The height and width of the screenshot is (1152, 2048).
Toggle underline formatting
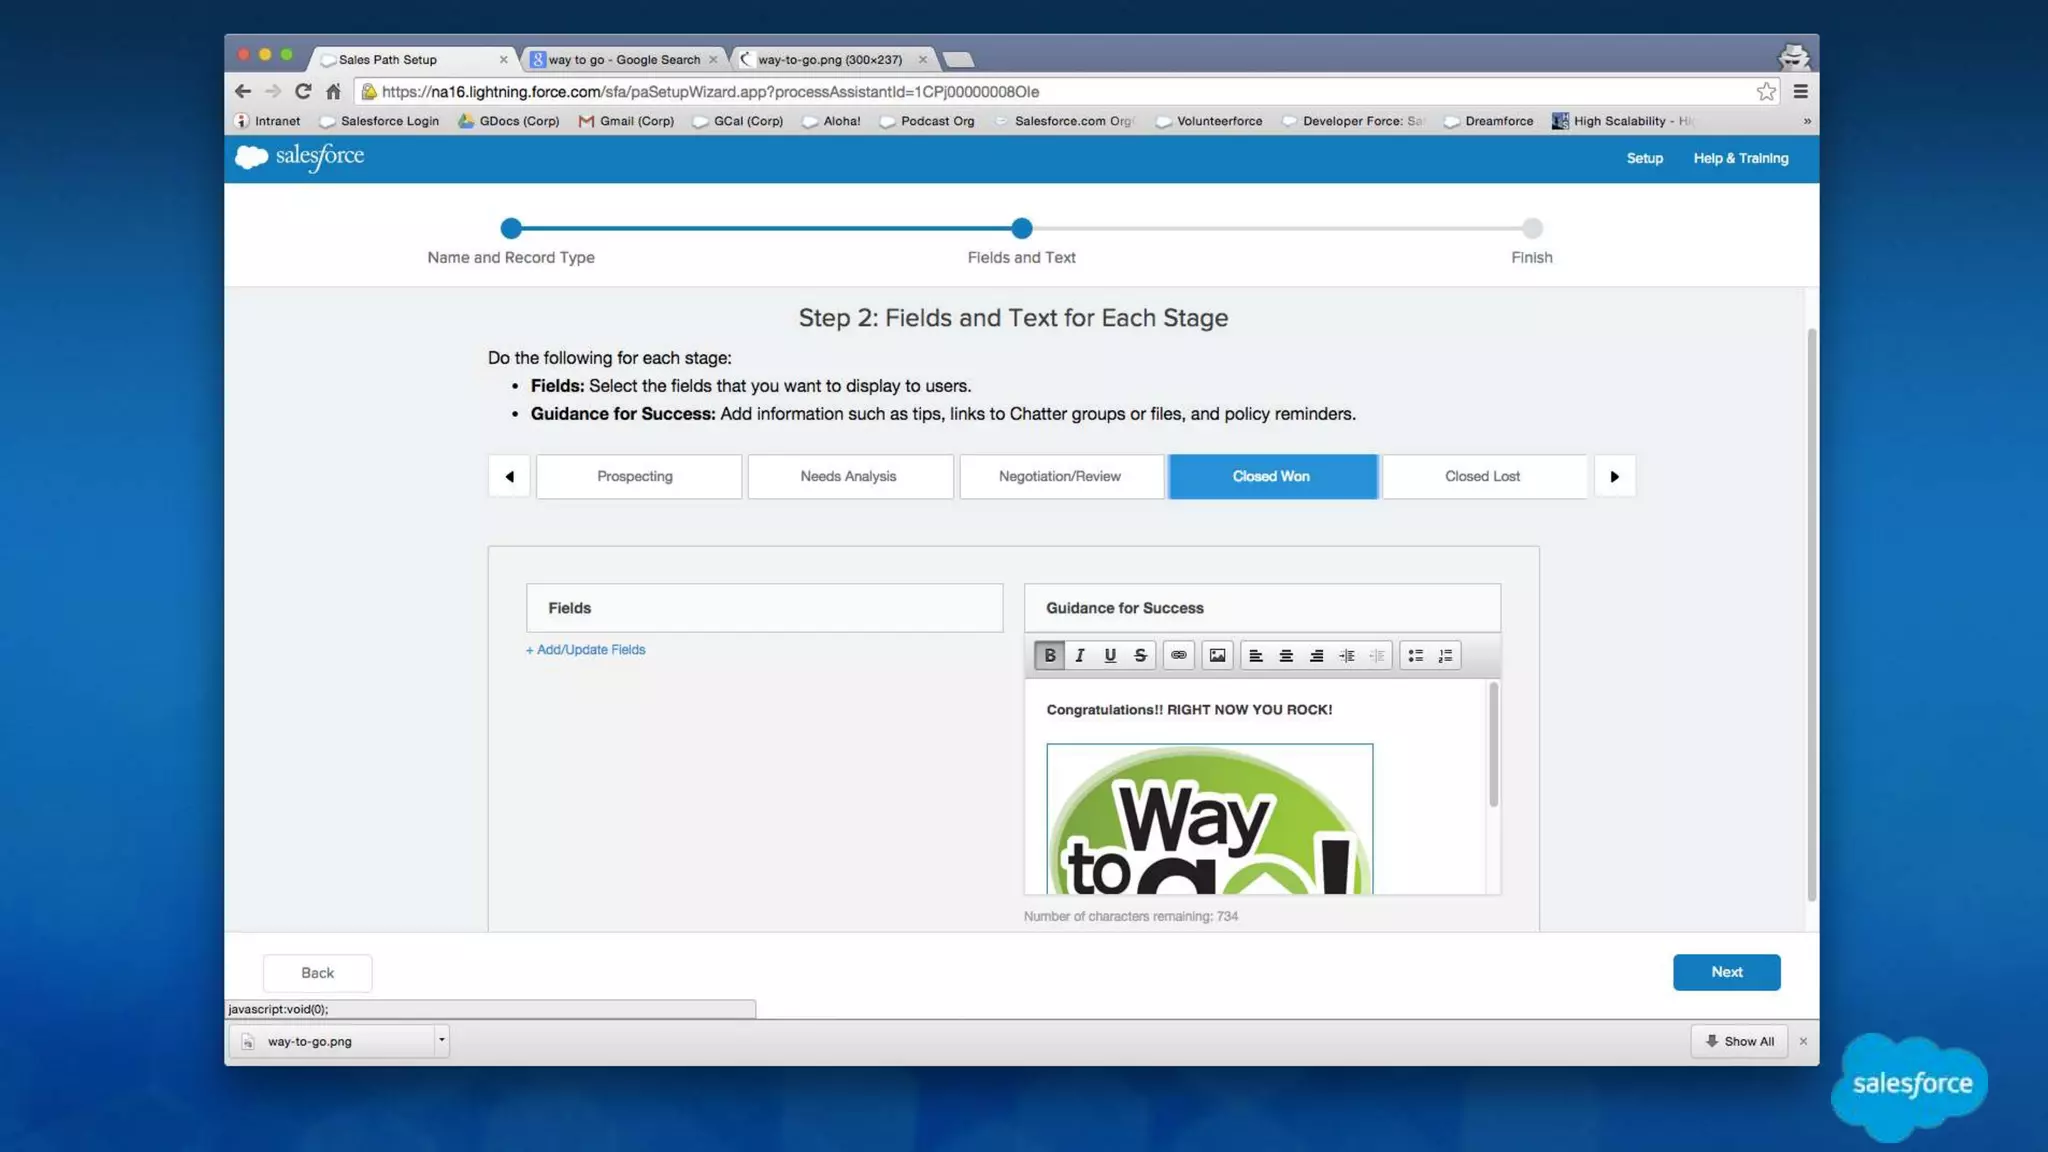(x=1110, y=656)
